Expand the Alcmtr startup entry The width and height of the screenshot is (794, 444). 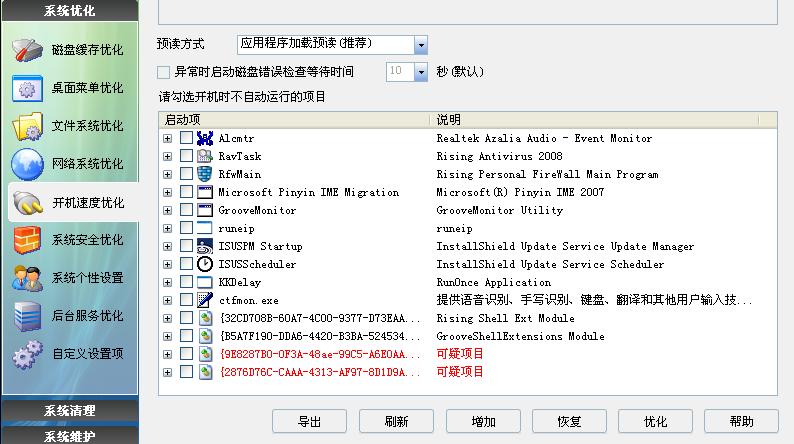click(168, 138)
